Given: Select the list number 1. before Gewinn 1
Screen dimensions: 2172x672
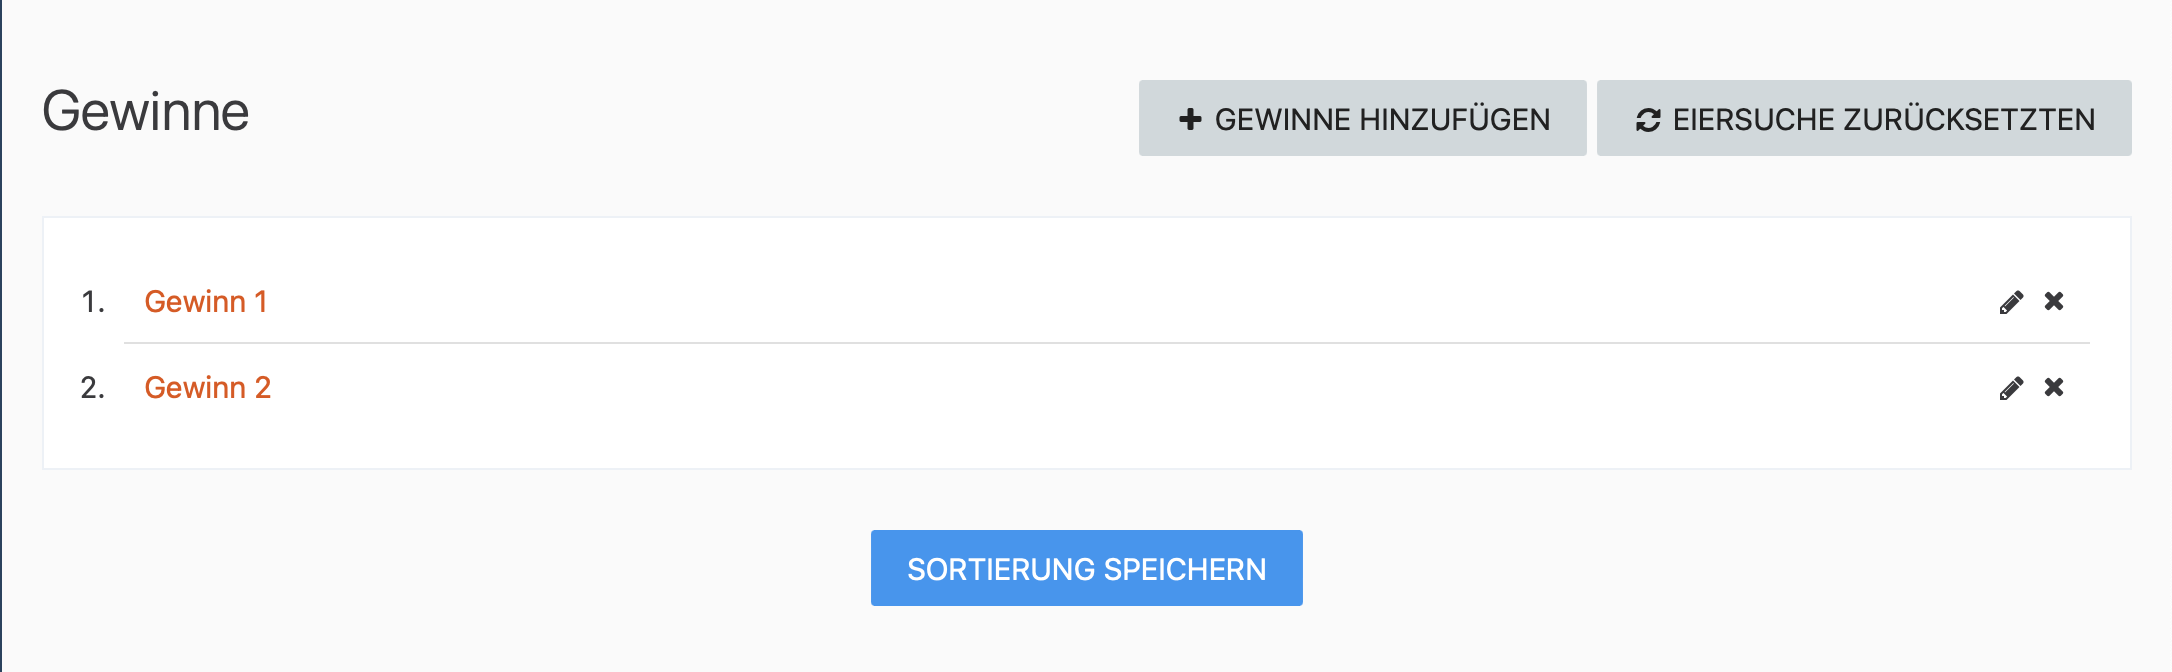Looking at the screenshot, I should pos(93,301).
